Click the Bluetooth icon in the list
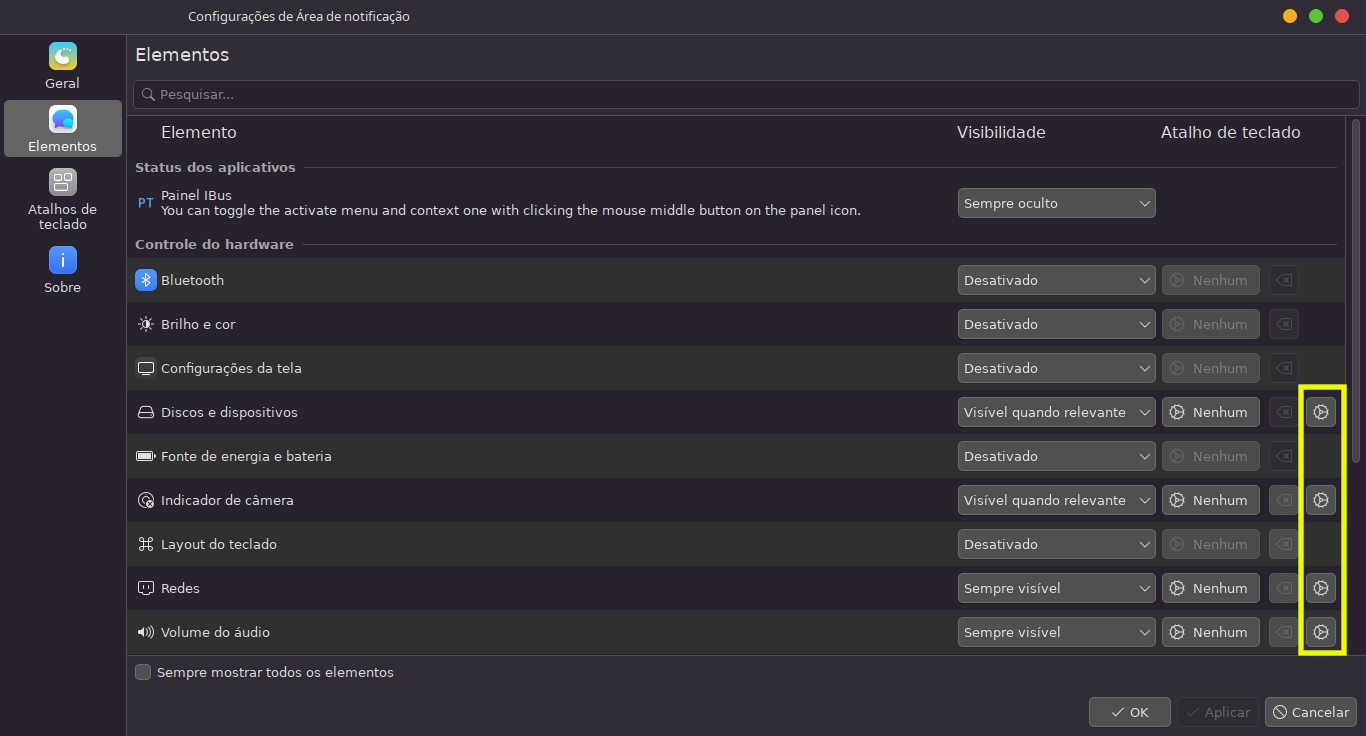 point(146,280)
